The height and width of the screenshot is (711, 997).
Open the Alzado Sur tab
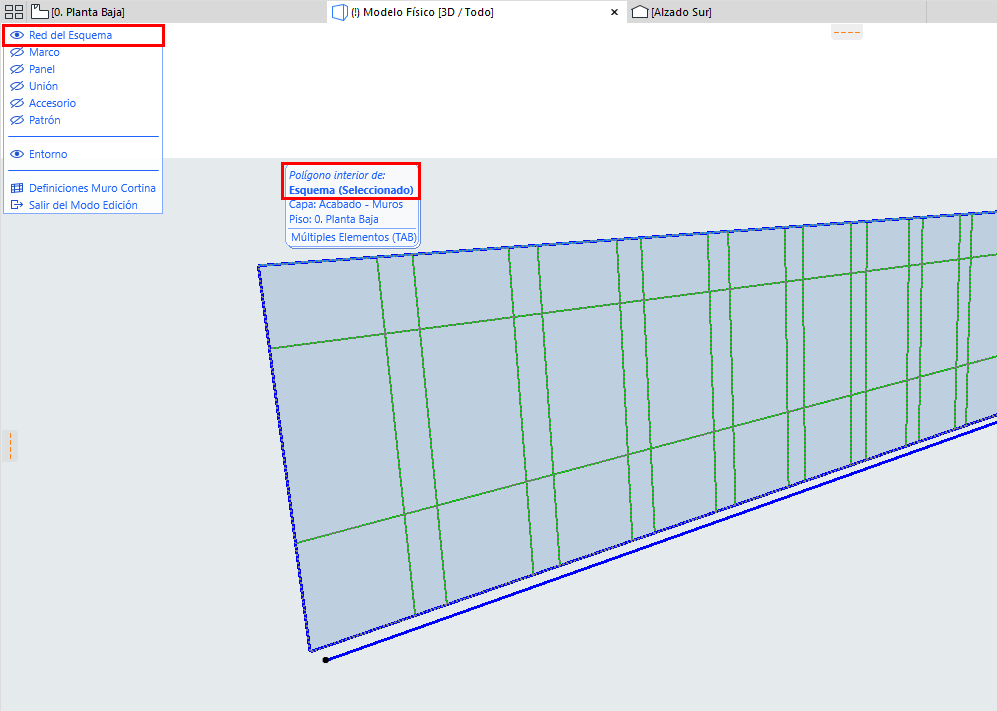[x=681, y=12]
